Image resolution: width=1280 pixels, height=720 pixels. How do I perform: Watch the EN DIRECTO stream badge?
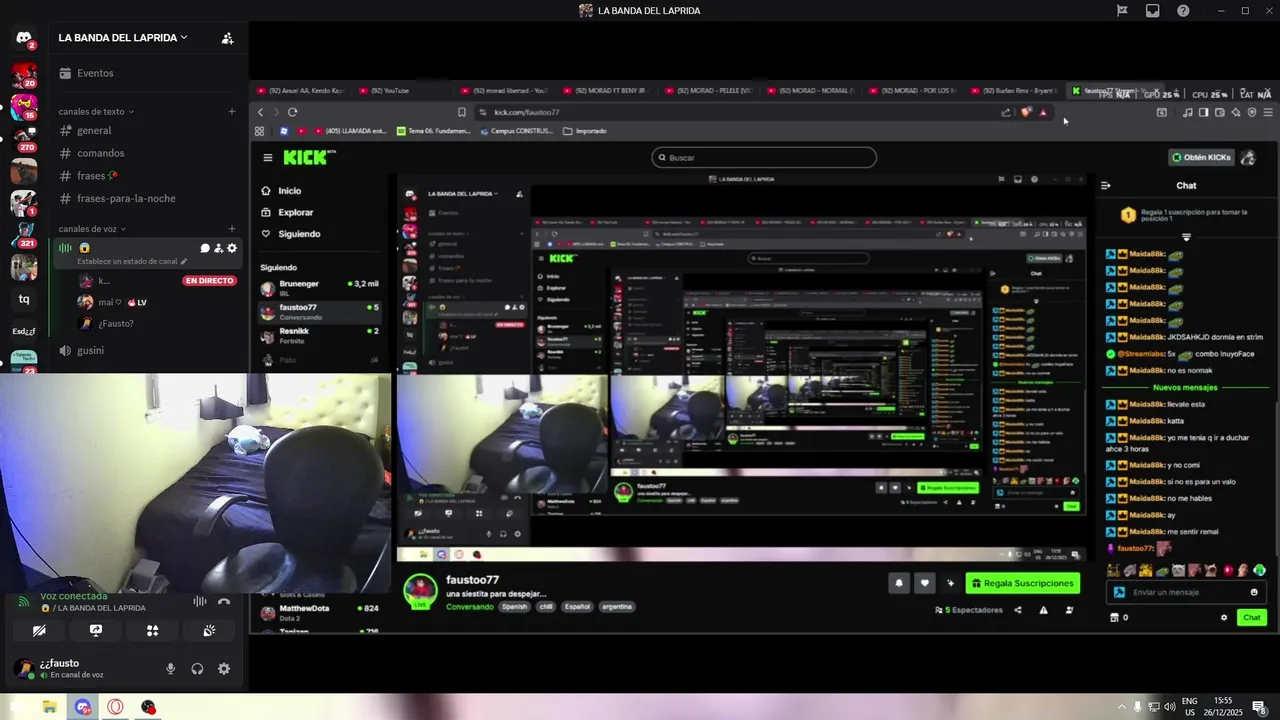pyautogui.click(x=209, y=281)
